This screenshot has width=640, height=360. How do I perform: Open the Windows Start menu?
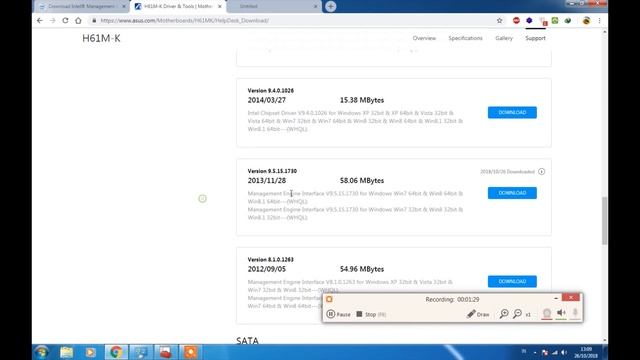click(x=41, y=352)
